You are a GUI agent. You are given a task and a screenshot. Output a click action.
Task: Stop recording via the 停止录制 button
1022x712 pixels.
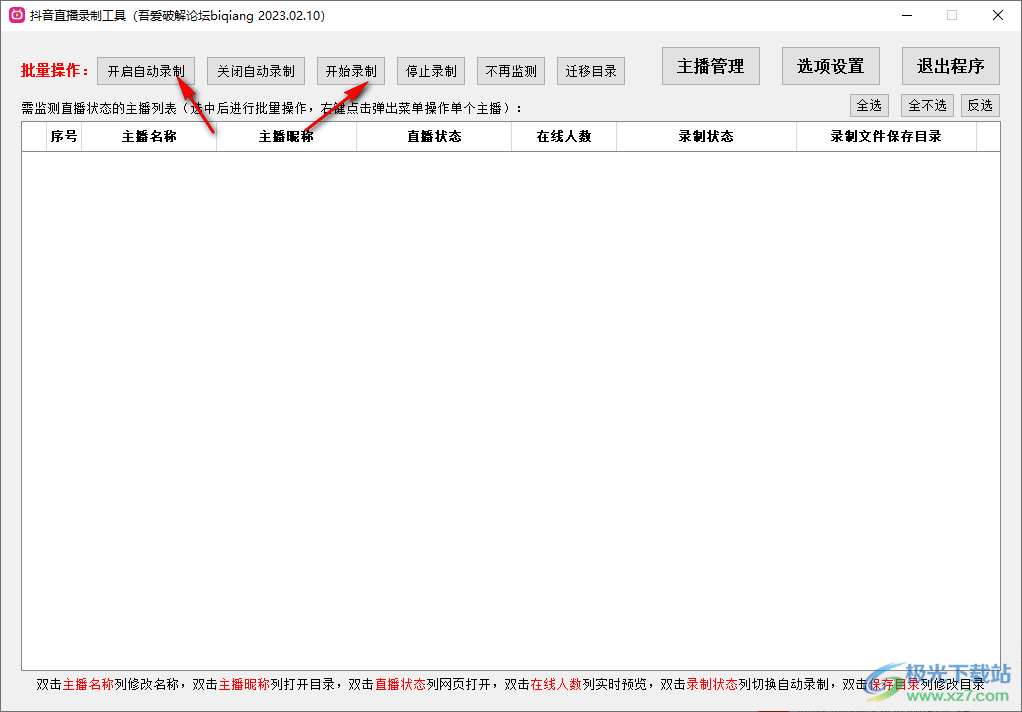pyautogui.click(x=430, y=70)
